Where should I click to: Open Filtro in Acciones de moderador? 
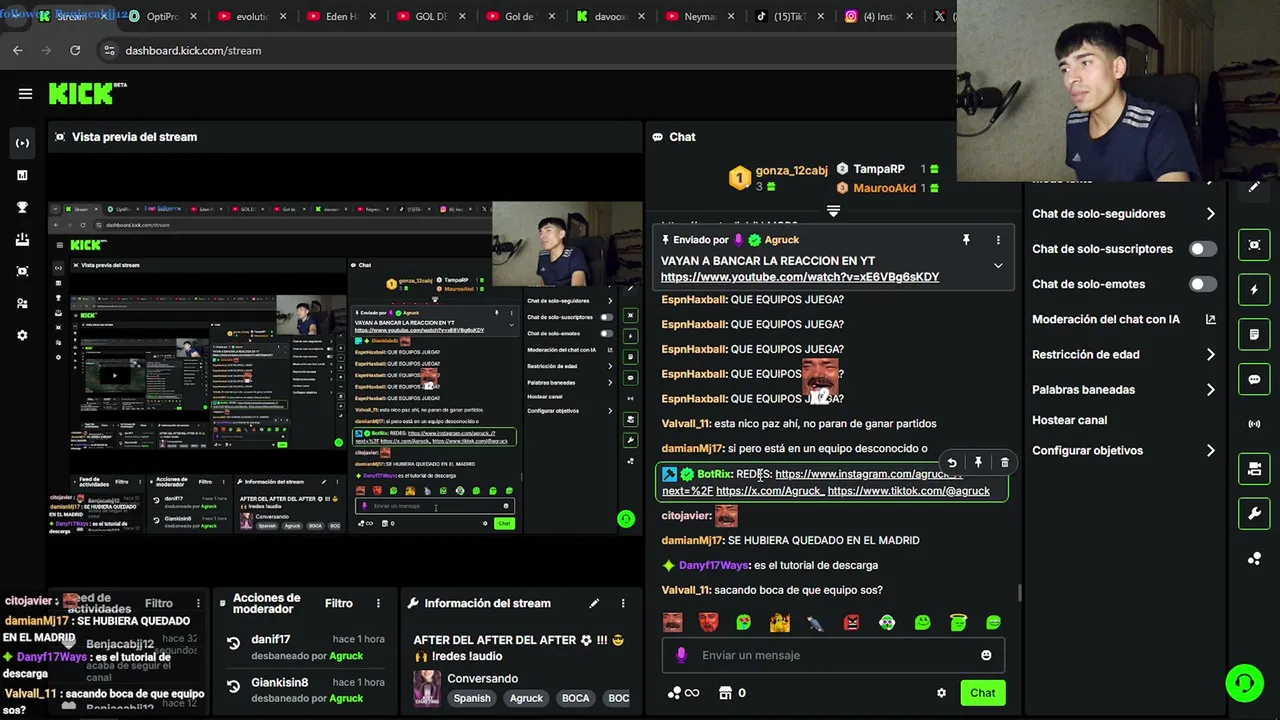coord(338,603)
